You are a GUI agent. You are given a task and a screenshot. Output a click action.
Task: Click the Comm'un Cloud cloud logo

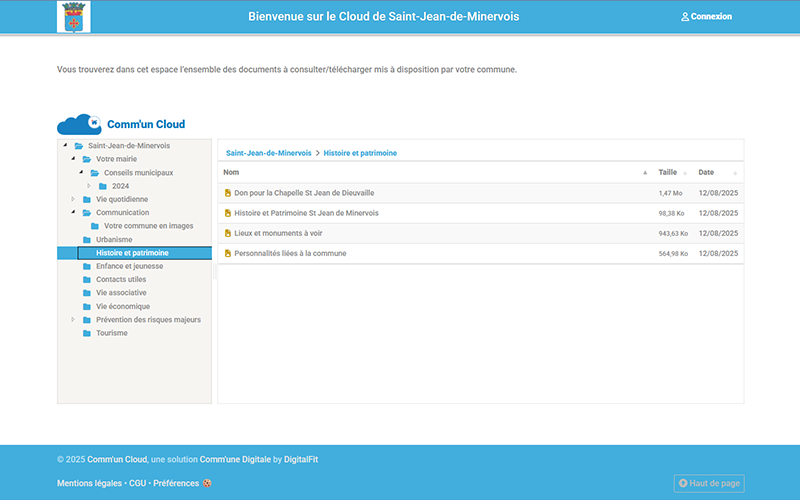(x=79, y=125)
